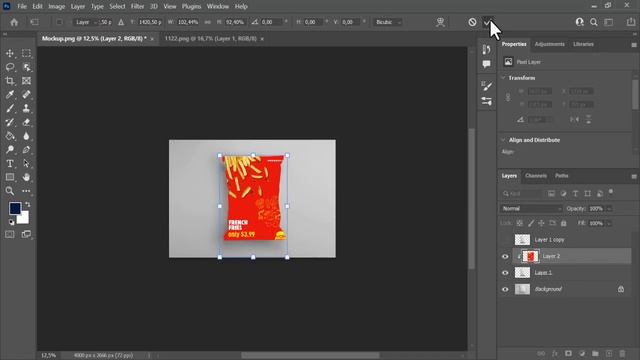Collapse the Transform section

tap(503, 78)
